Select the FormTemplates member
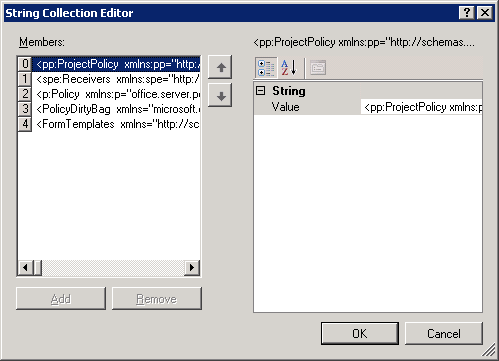The image size is (499, 361). click(x=116, y=124)
